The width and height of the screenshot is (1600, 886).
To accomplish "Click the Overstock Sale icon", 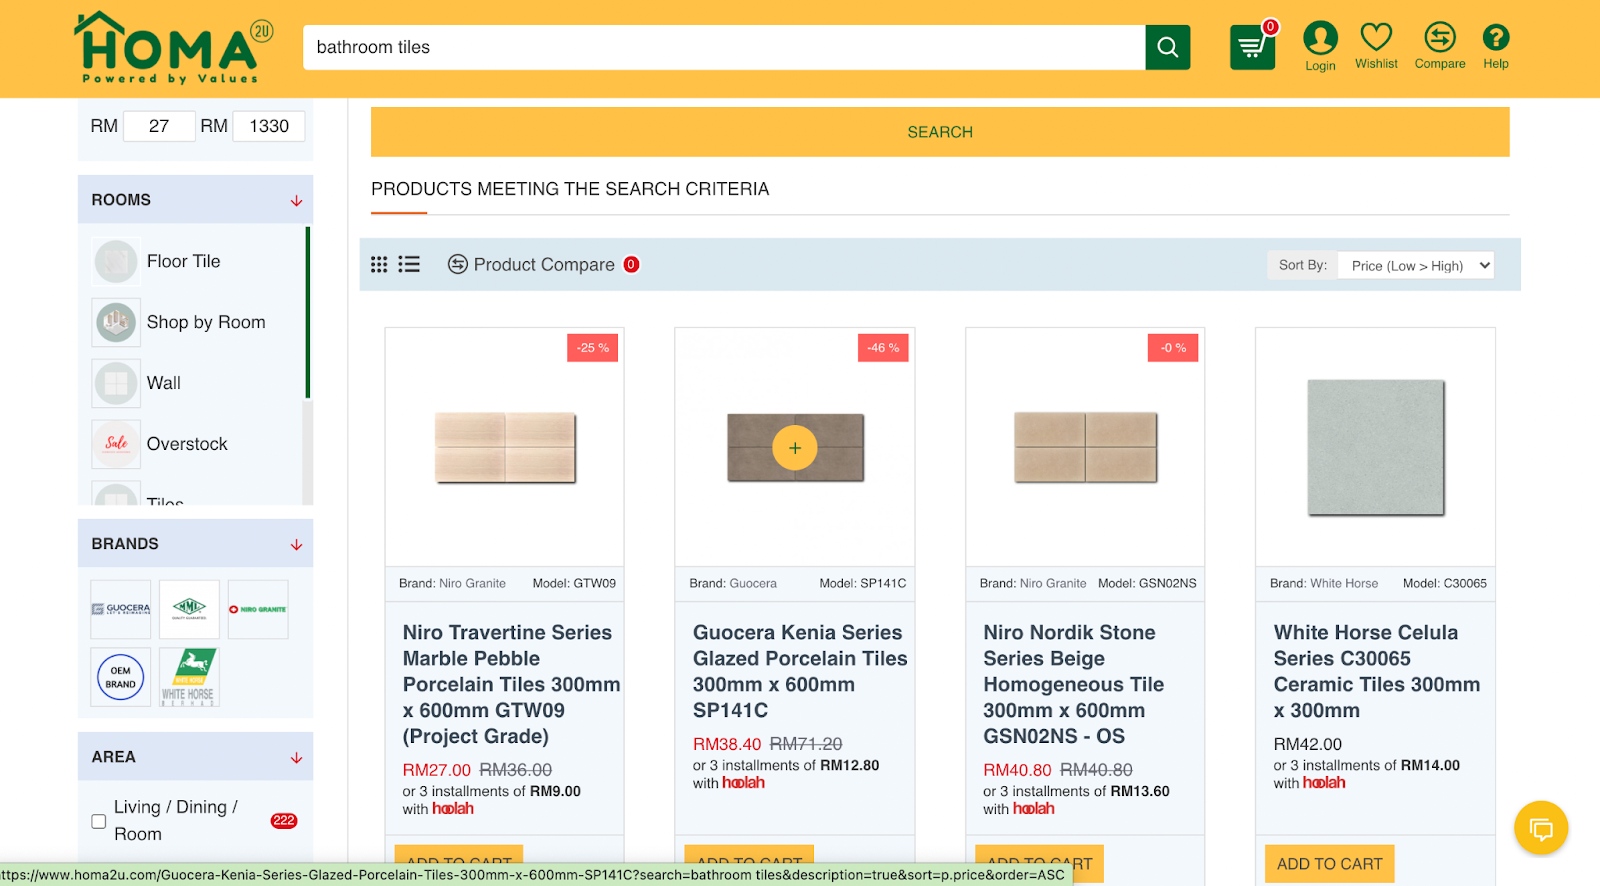I will point(116,444).
